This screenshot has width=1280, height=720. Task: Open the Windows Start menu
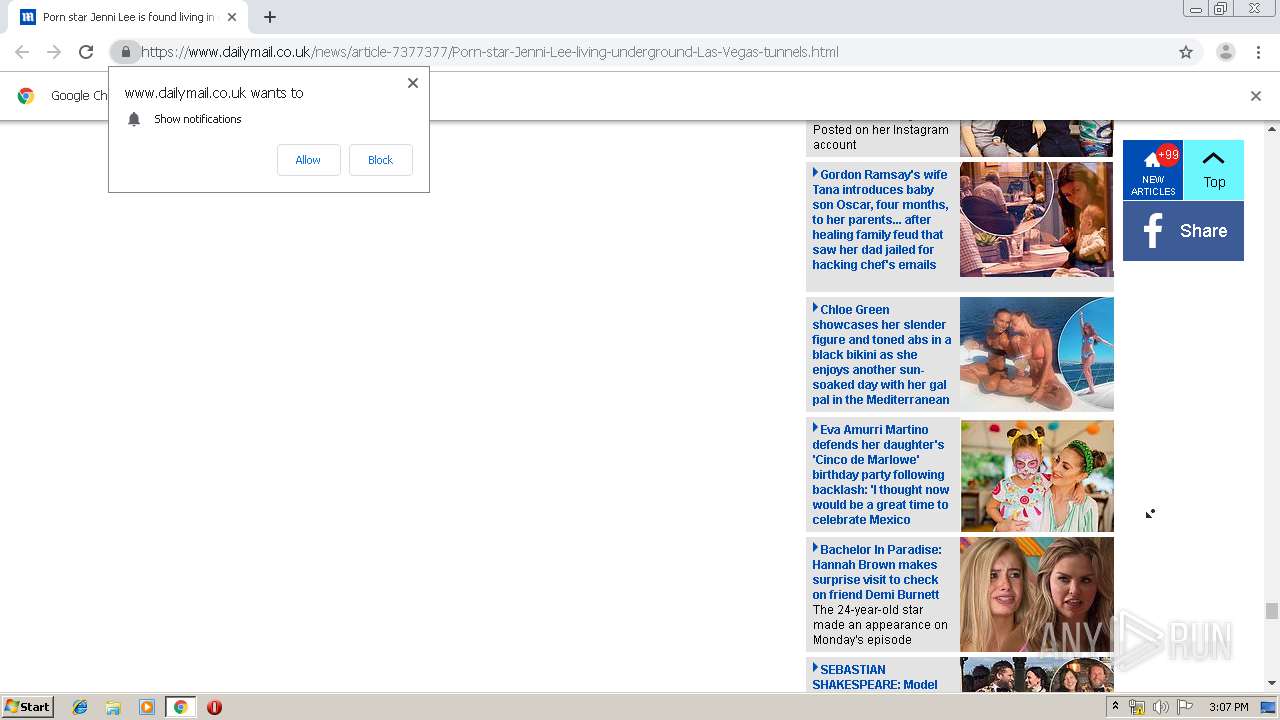click(x=27, y=707)
